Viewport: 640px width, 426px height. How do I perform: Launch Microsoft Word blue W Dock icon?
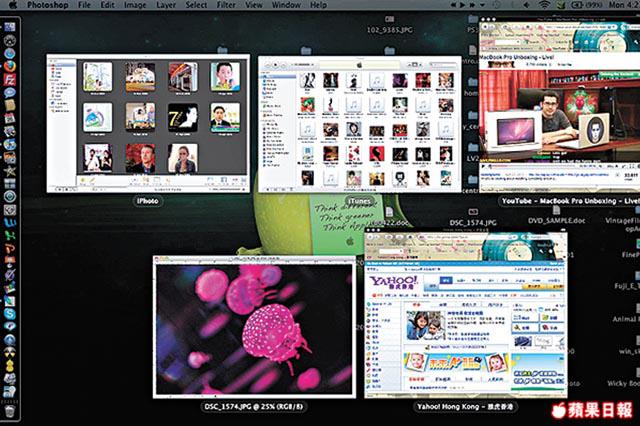9,223
